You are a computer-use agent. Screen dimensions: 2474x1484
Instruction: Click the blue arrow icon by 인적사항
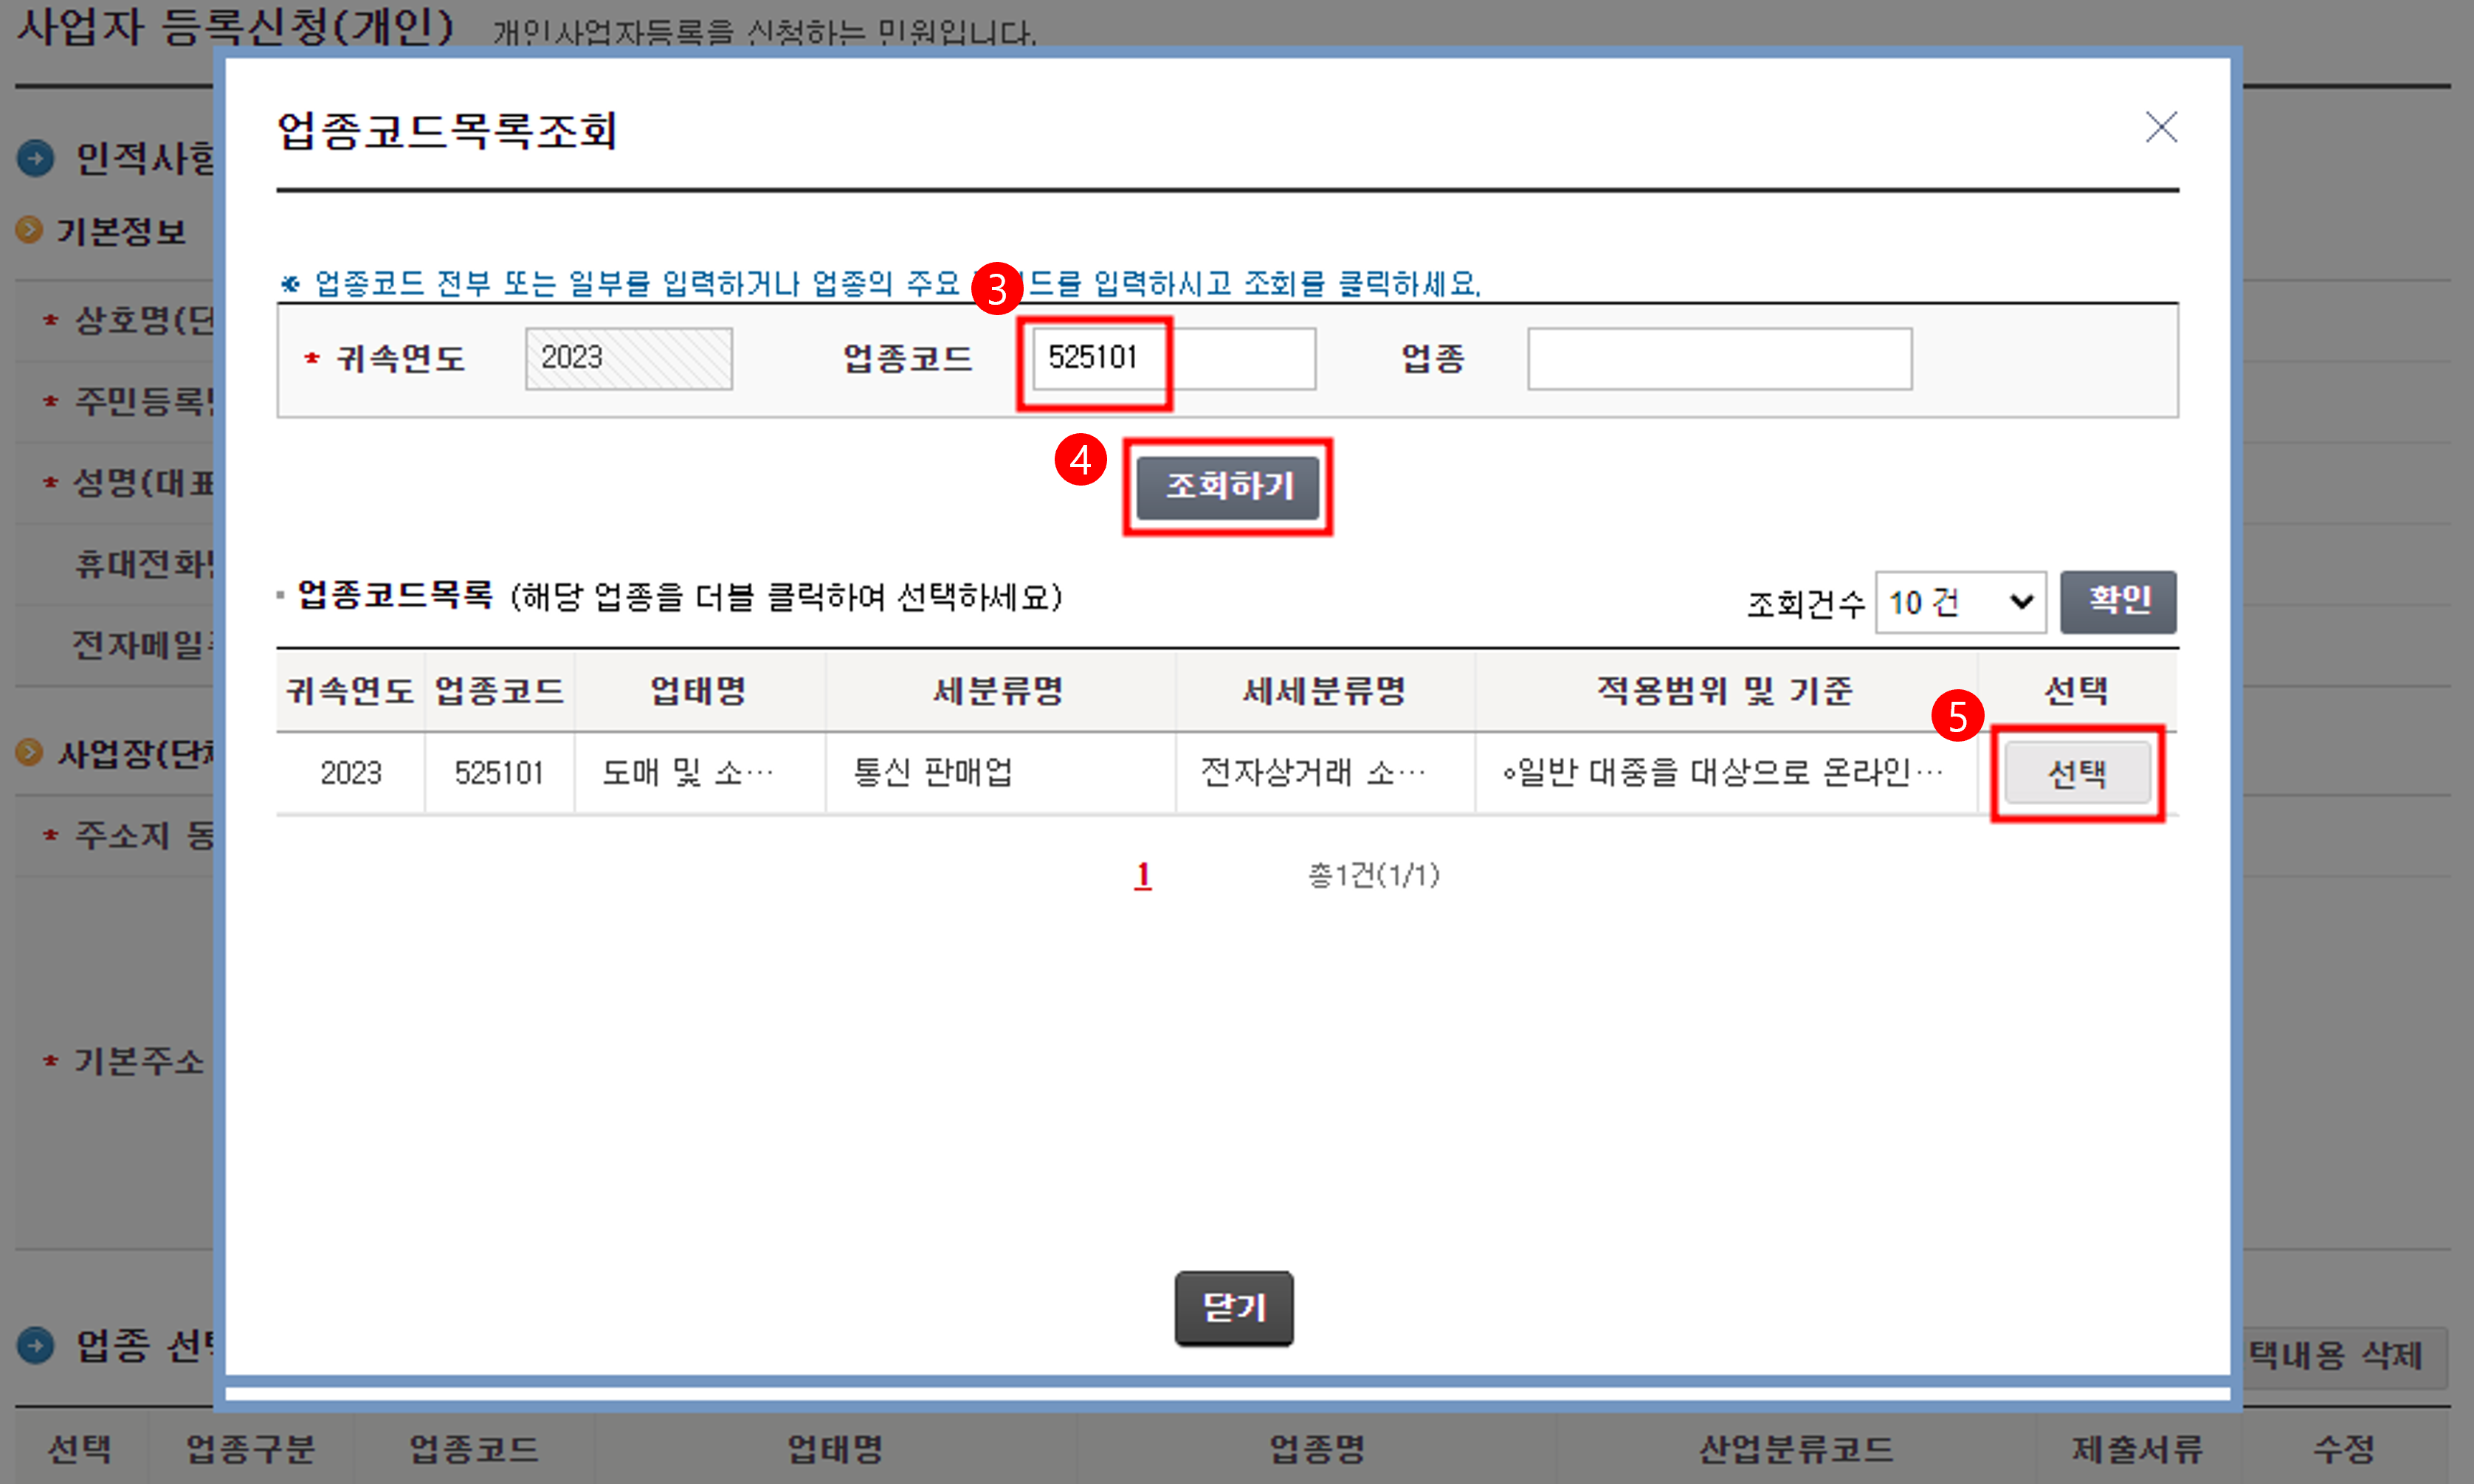pyautogui.click(x=36, y=158)
